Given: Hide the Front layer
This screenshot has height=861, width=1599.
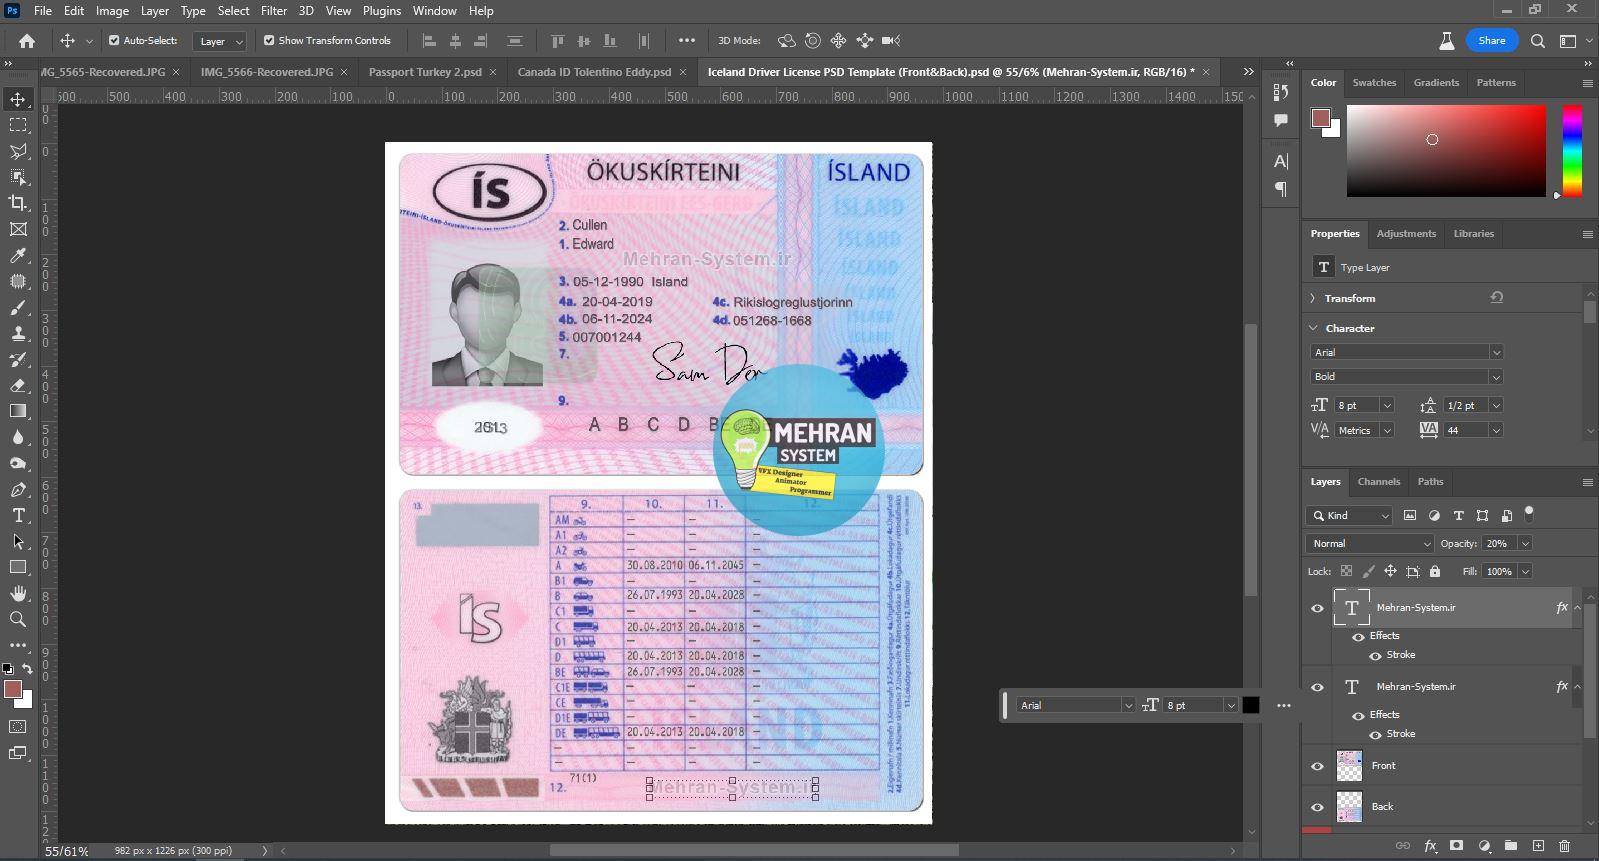Looking at the screenshot, I should tap(1317, 766).
